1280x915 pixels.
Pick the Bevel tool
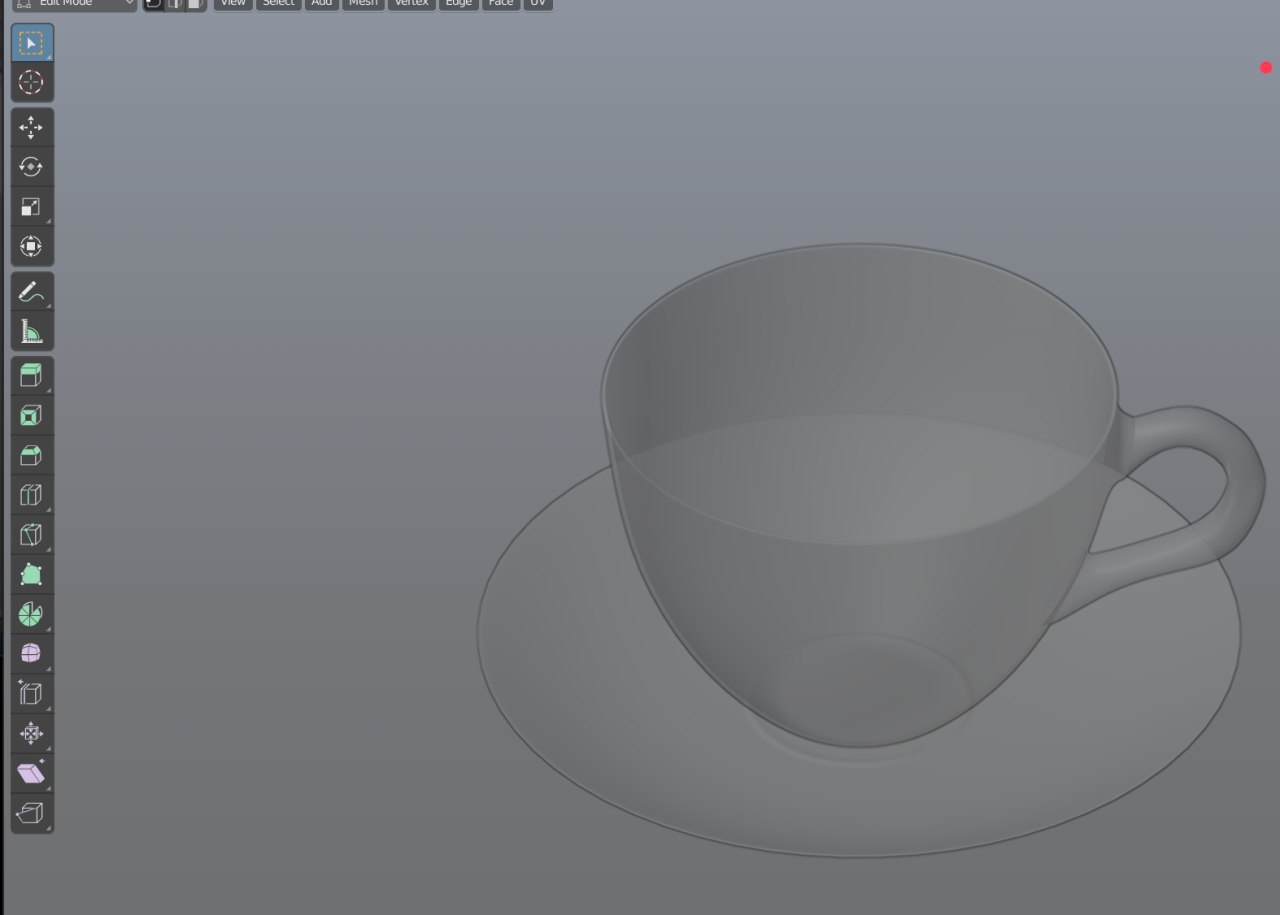31,456
